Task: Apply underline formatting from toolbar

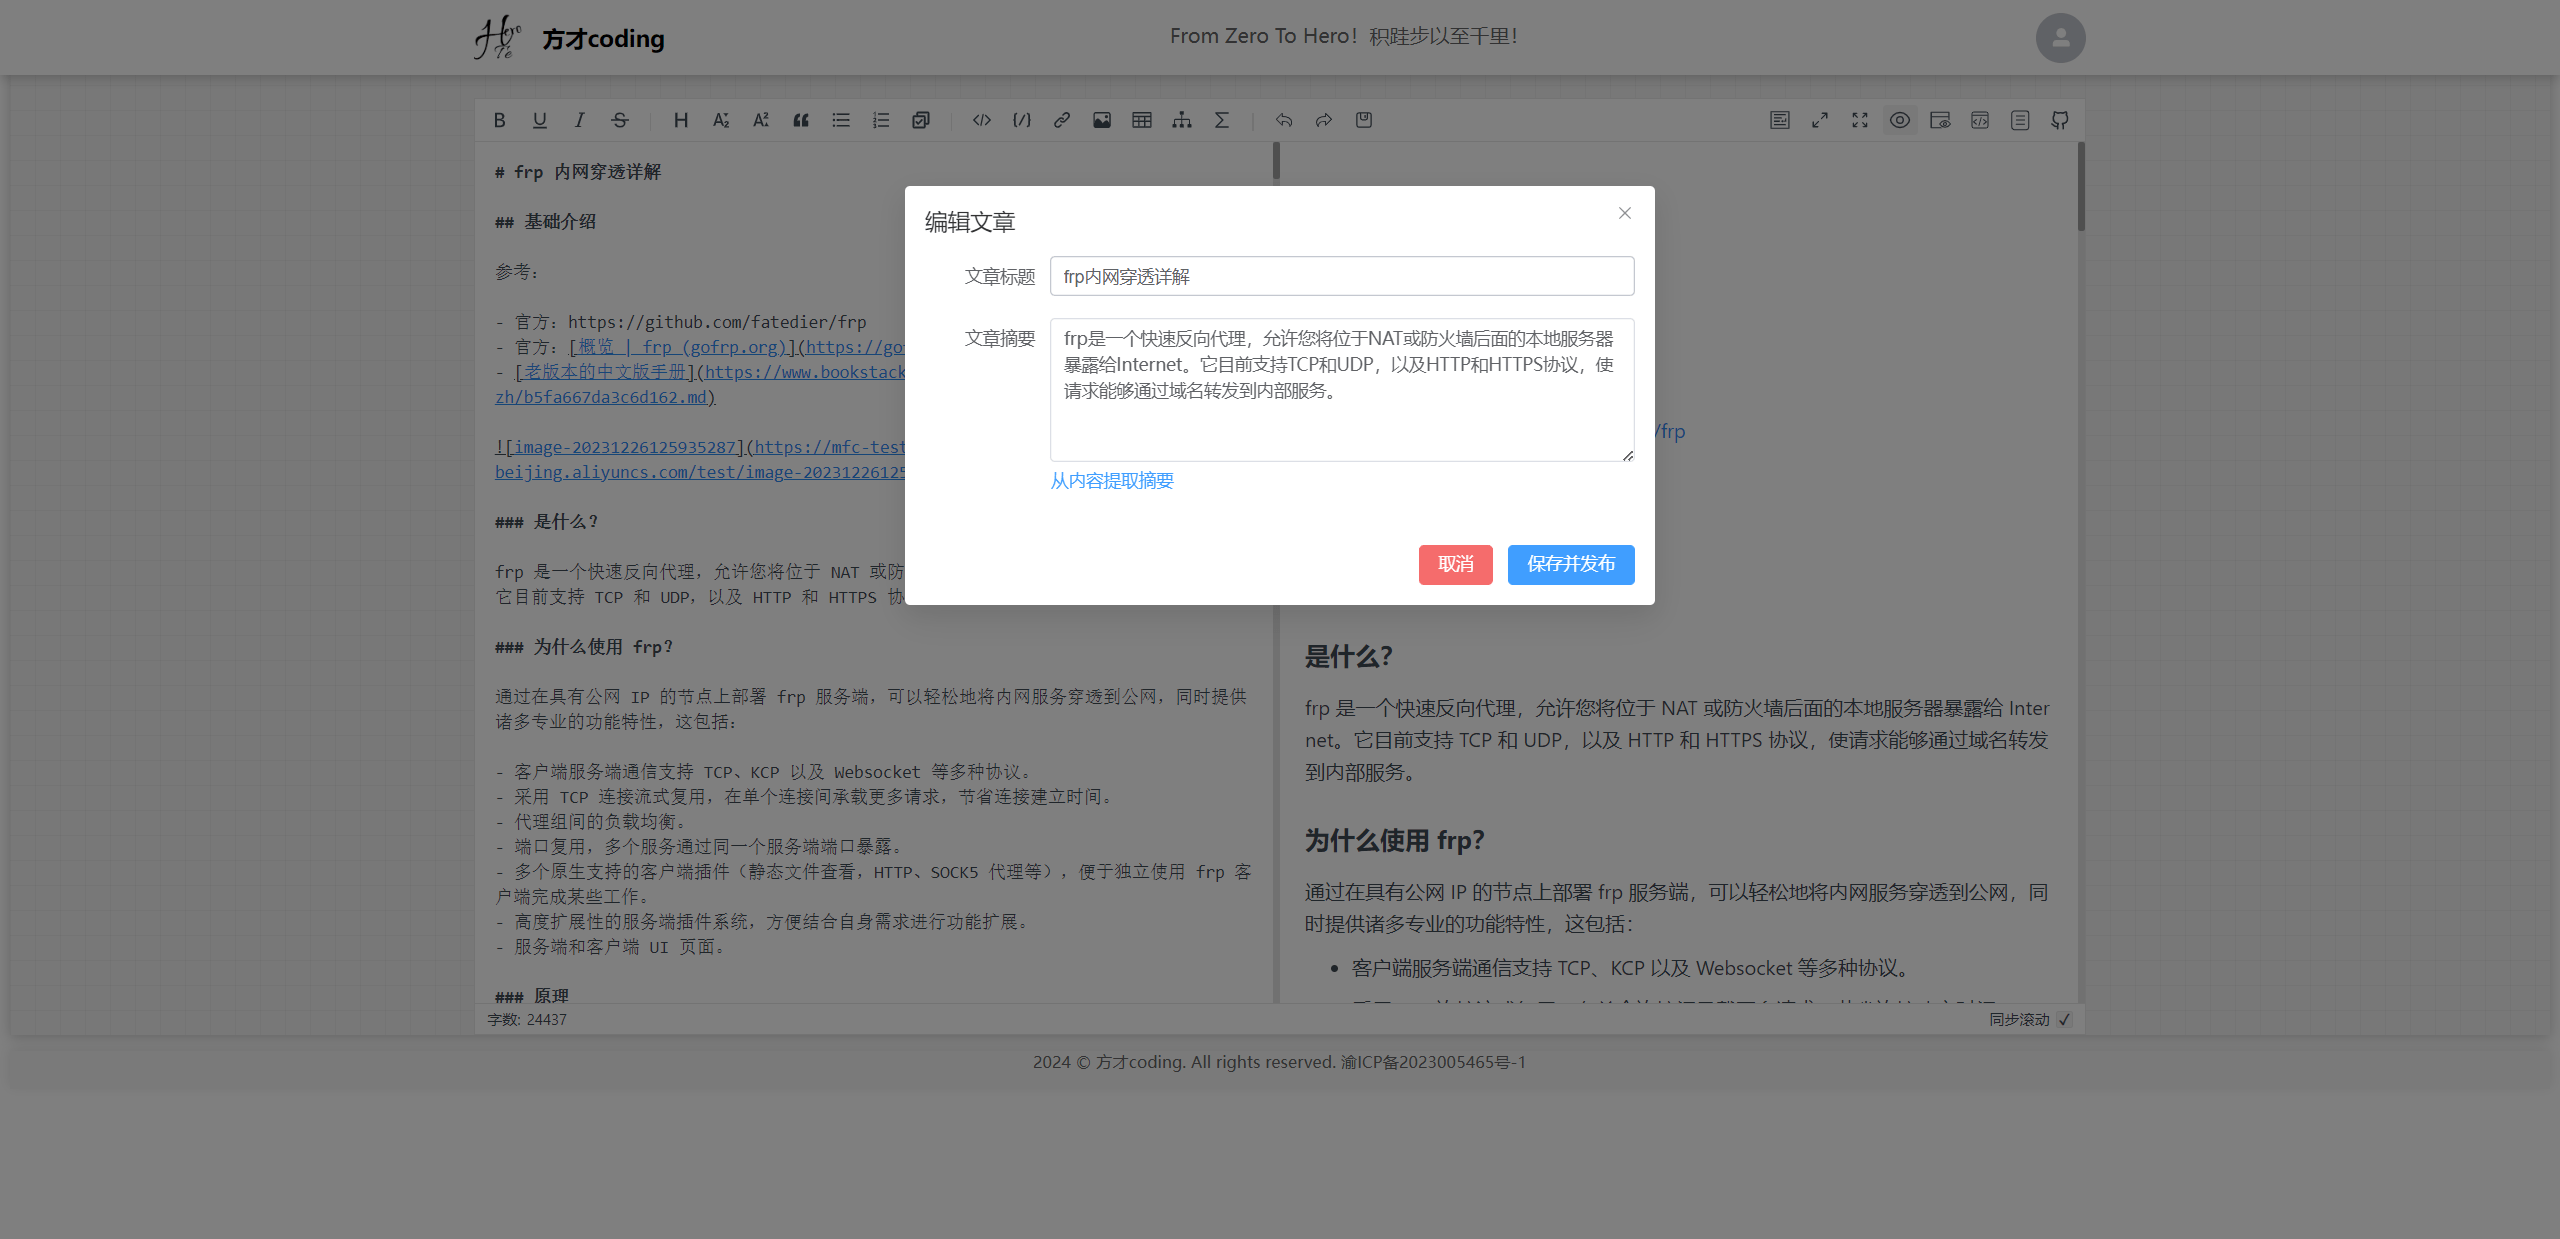Action: 540,120
